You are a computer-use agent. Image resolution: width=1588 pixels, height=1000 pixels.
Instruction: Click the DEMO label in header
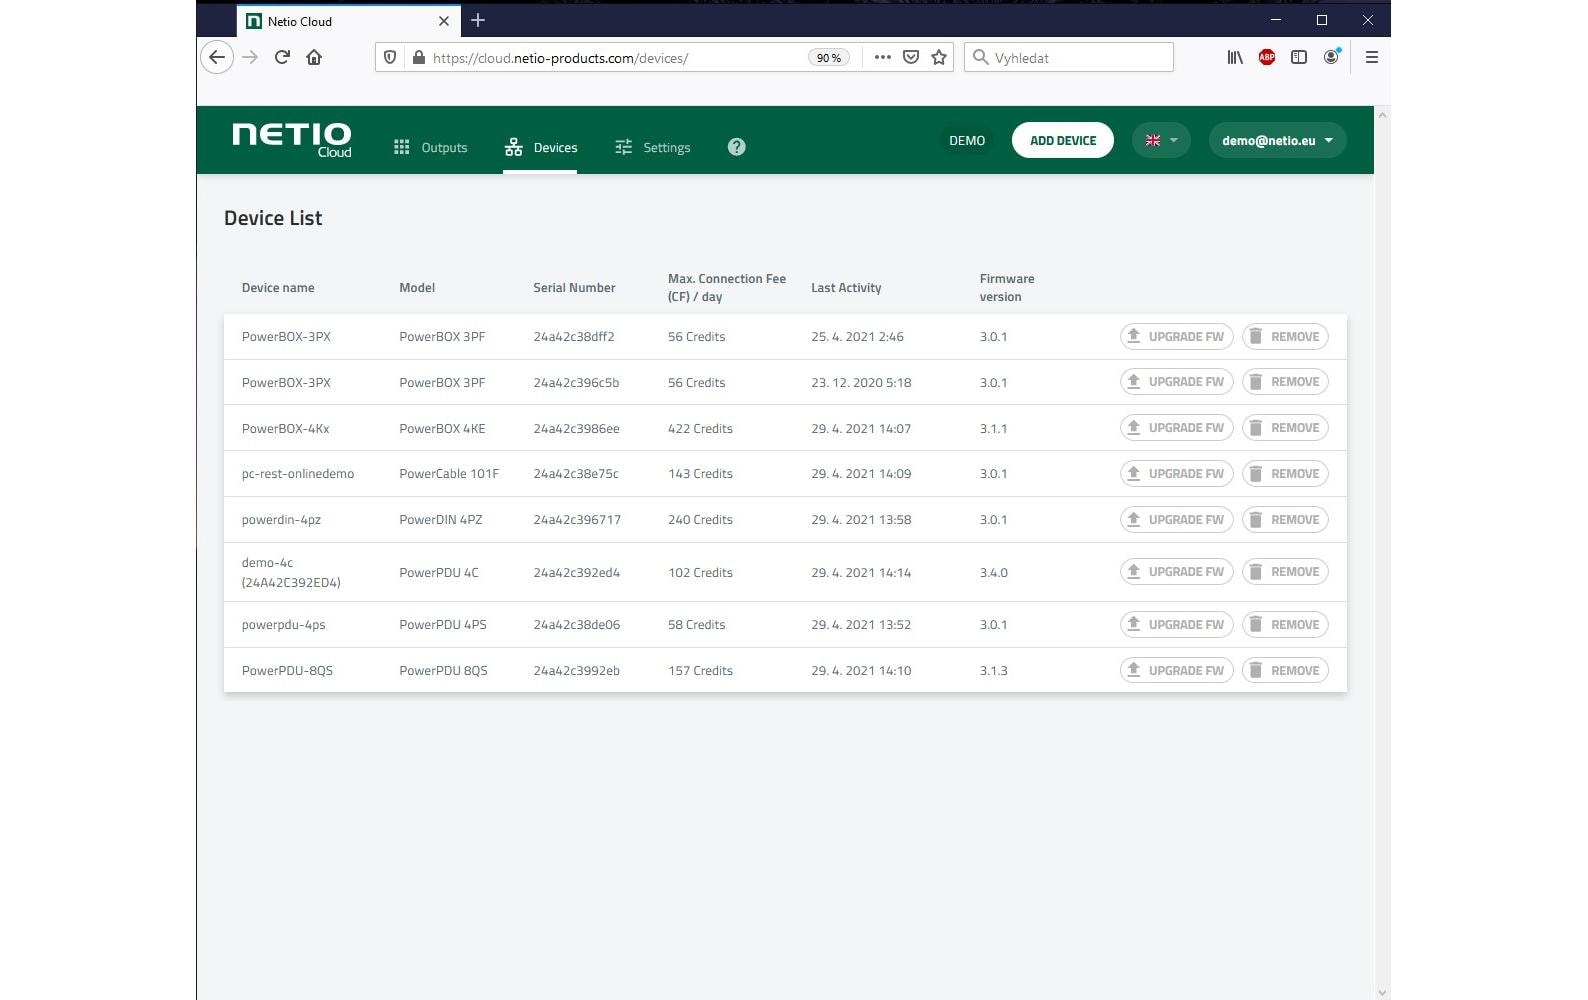point(967,141)
